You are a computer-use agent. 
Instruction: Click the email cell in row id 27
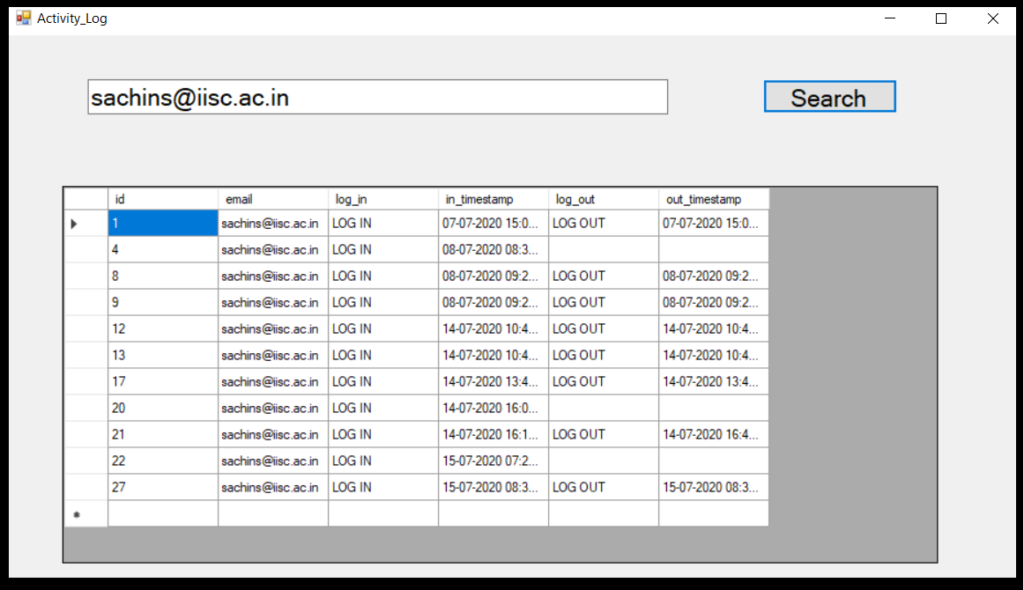point(272,487)
